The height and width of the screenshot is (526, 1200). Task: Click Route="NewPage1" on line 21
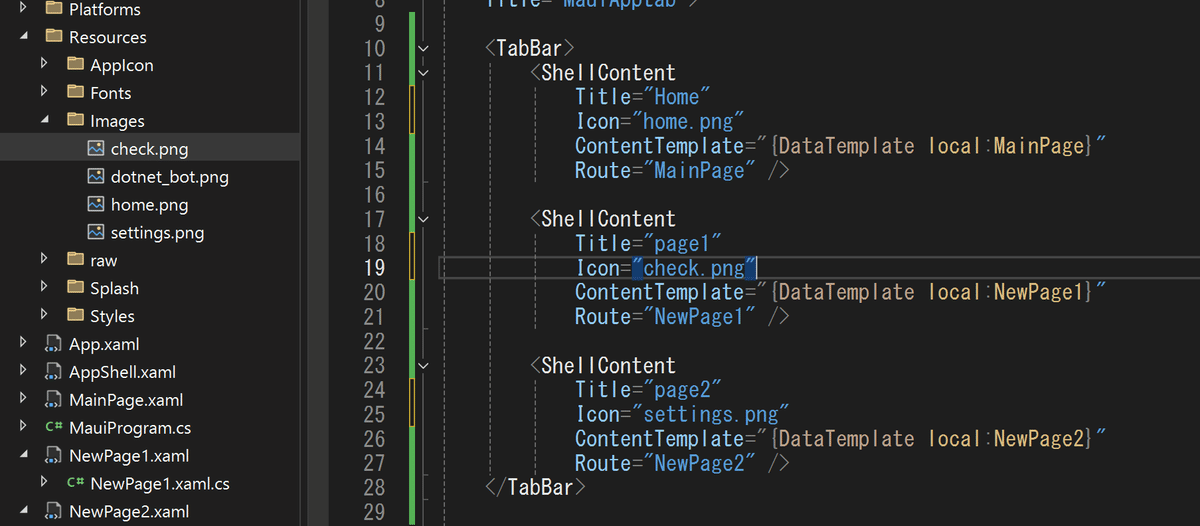click(666, 316)
